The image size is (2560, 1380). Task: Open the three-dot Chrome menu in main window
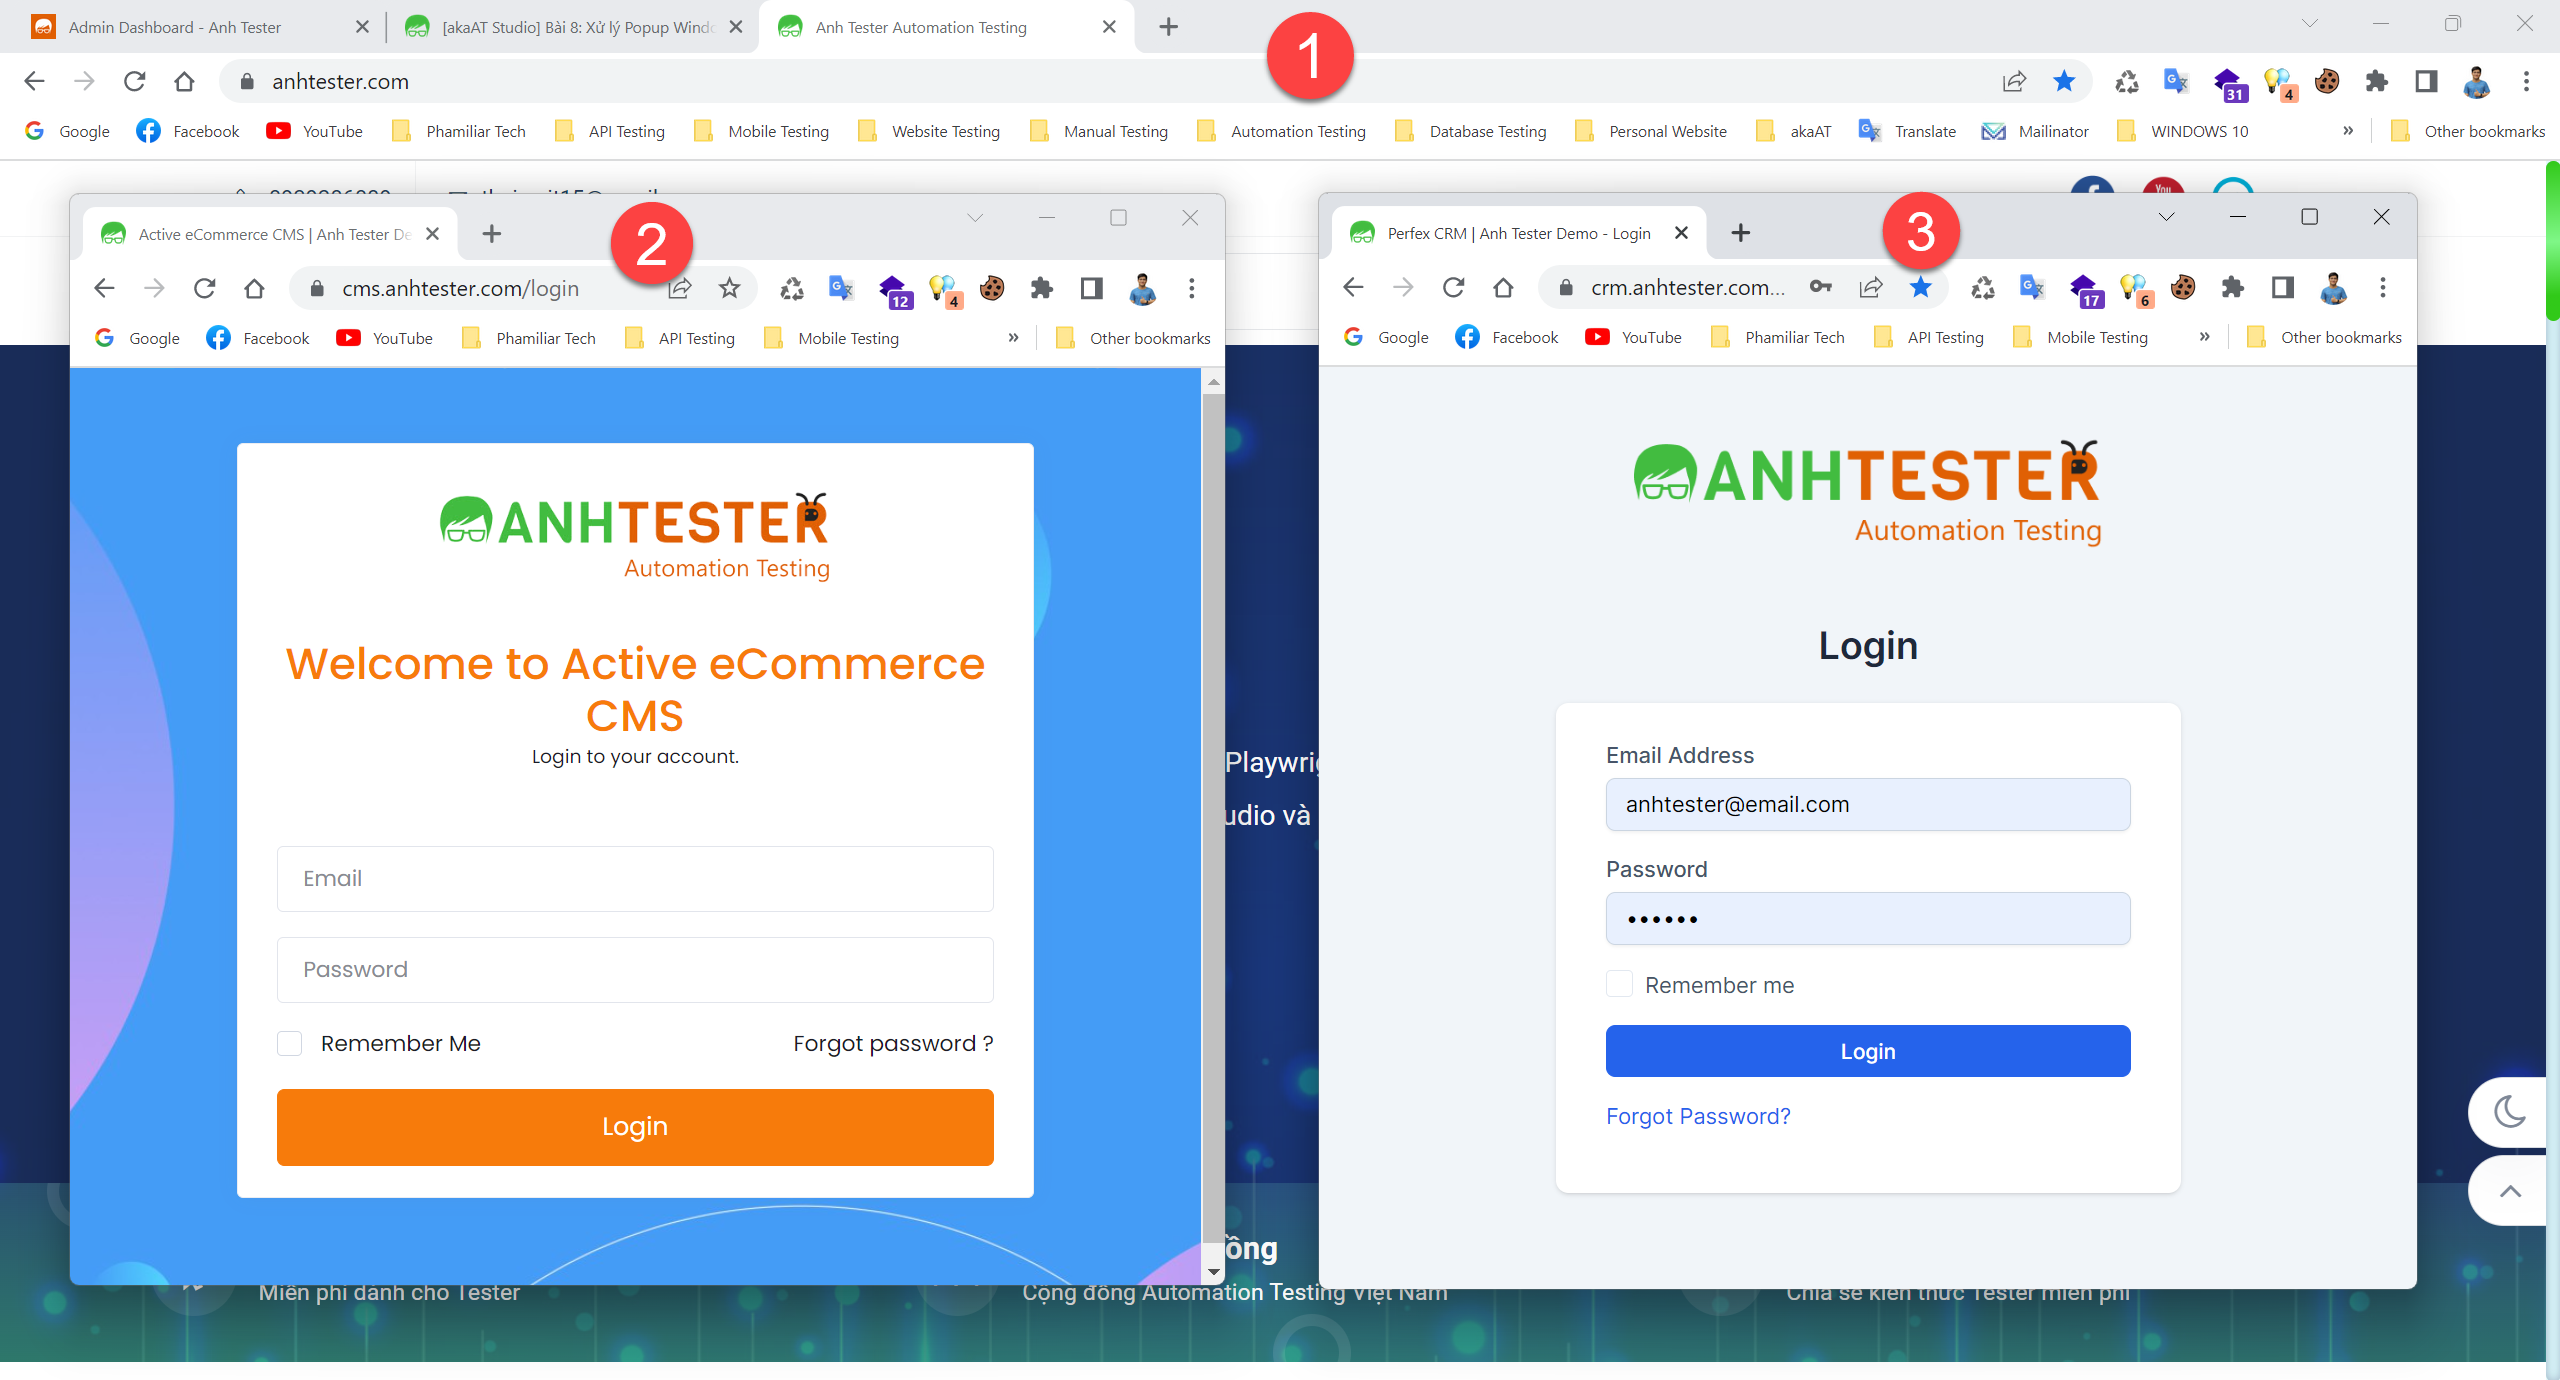pos(2526,81)
